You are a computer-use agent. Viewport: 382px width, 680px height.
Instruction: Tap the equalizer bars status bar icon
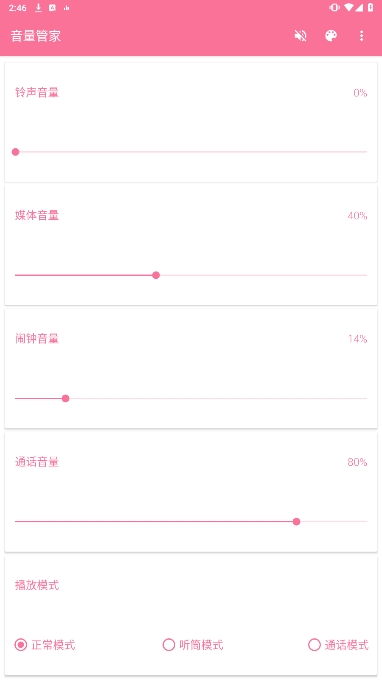point(66,8)
